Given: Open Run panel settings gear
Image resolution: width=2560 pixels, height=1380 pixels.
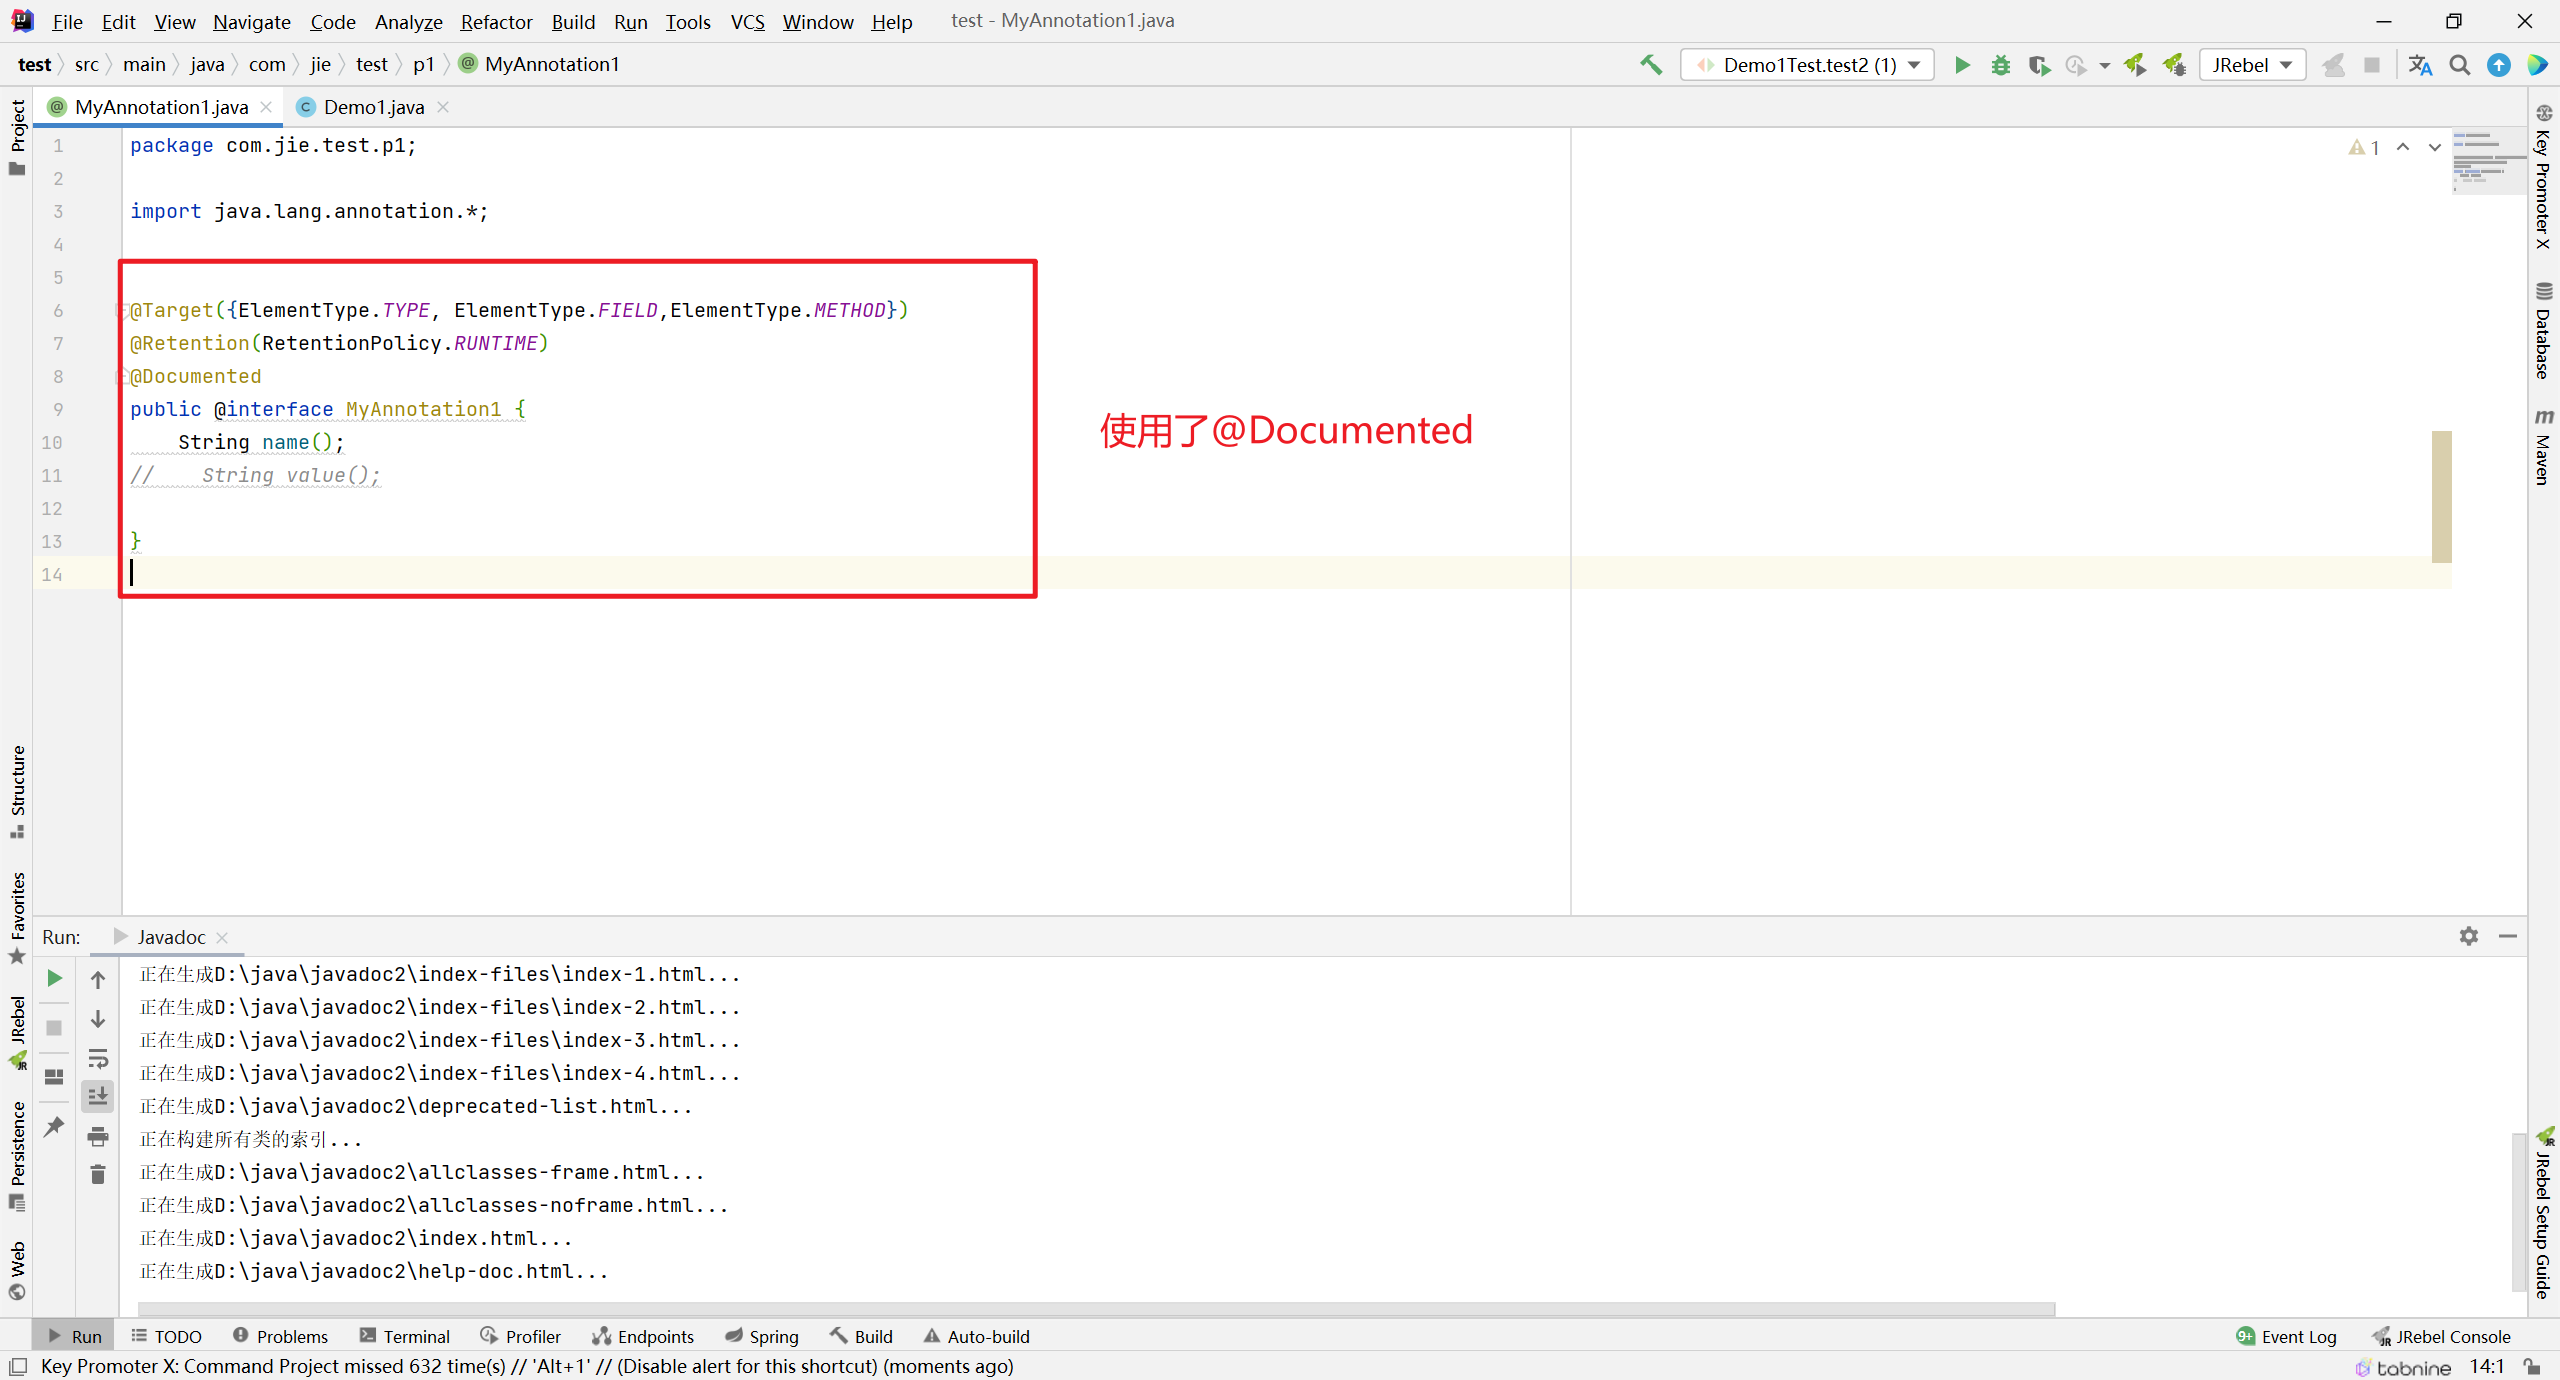Looking at the screenshot, I should point(2469,936).
